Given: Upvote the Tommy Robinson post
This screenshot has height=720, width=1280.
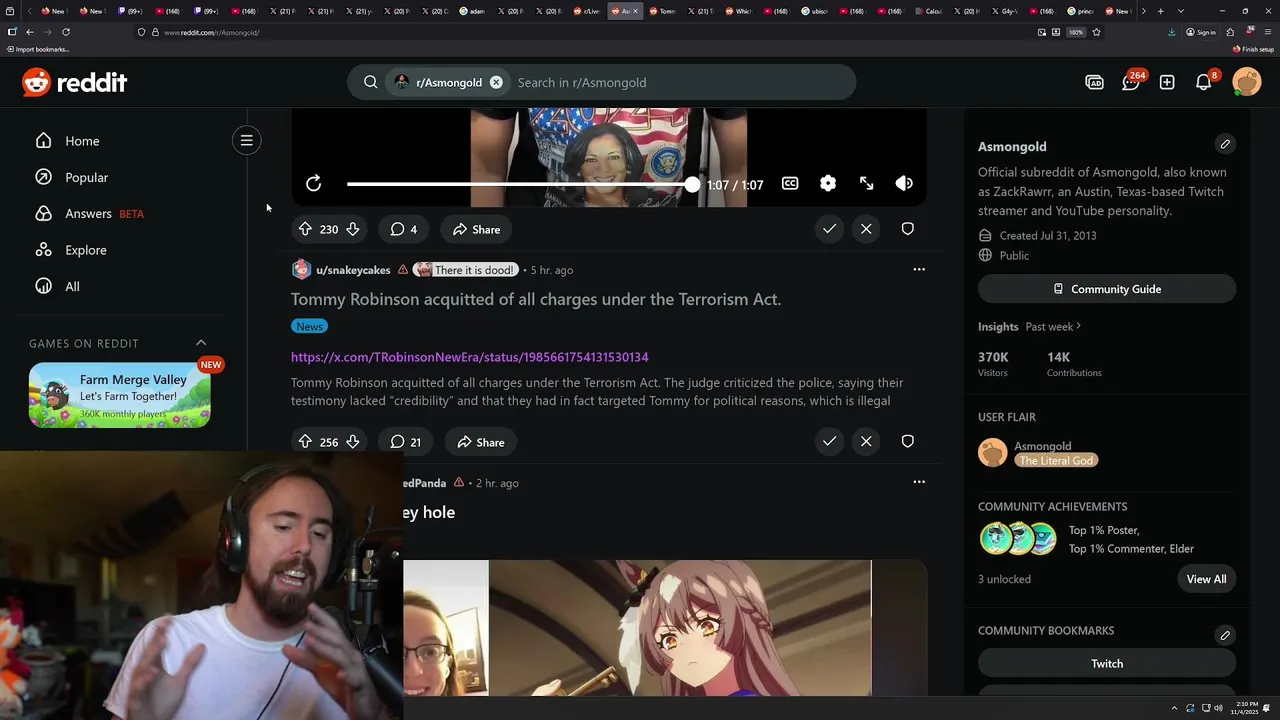Looking at the screenshot, I should 305,442.
